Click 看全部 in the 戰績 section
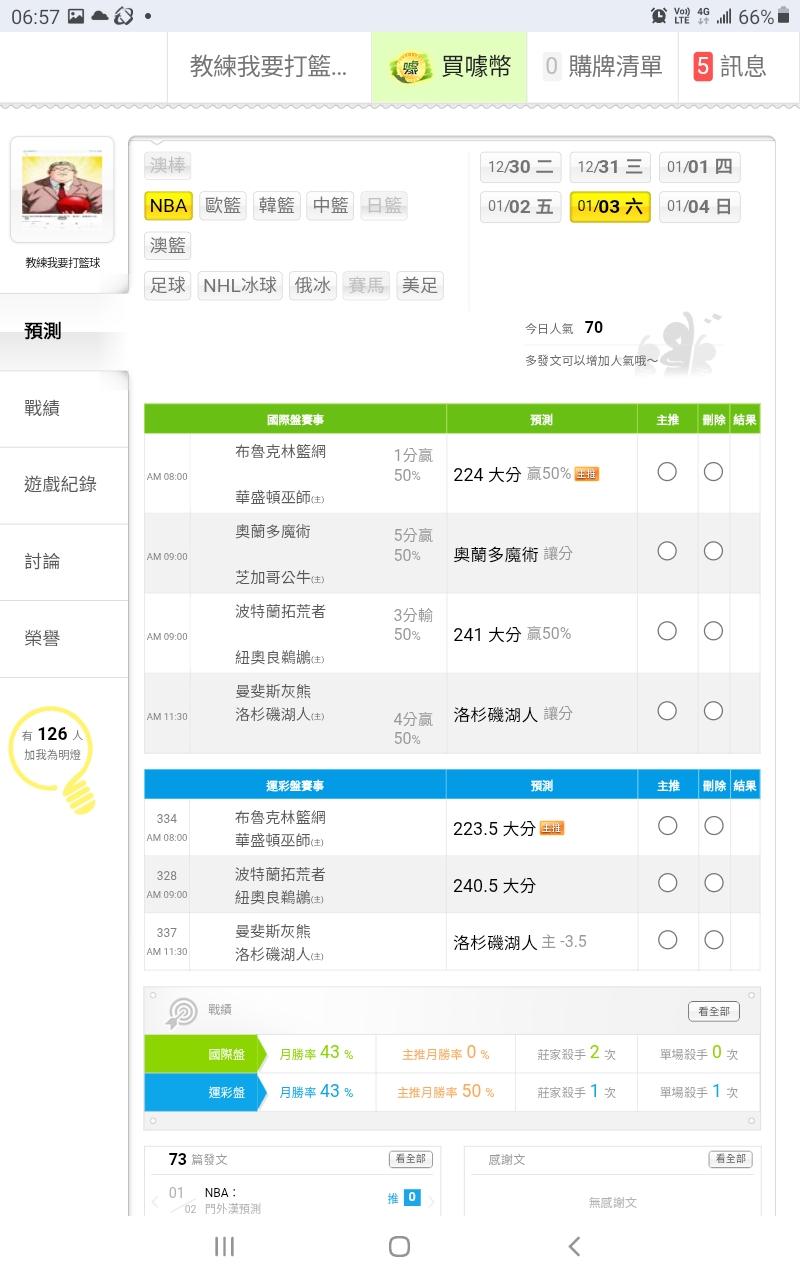 [x=714, y=1012]
